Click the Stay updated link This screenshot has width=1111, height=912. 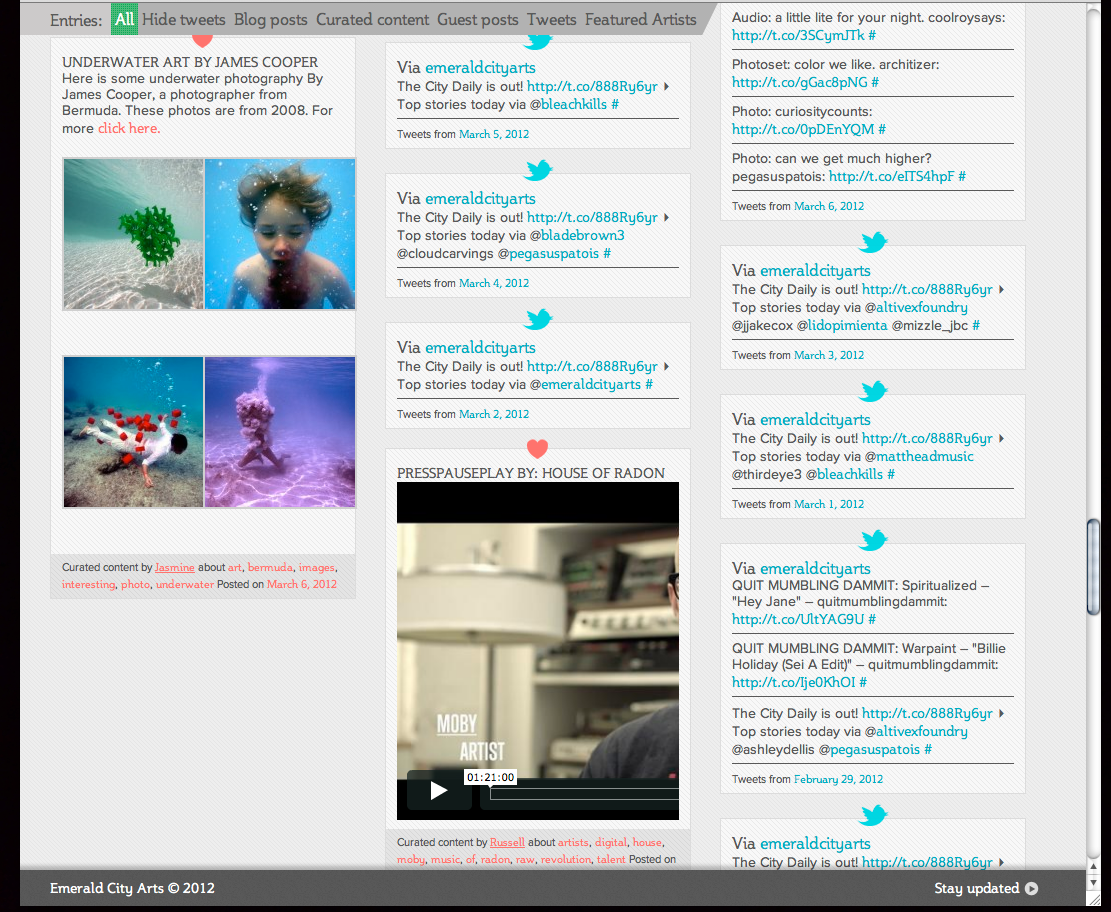(x=976, y=889)
